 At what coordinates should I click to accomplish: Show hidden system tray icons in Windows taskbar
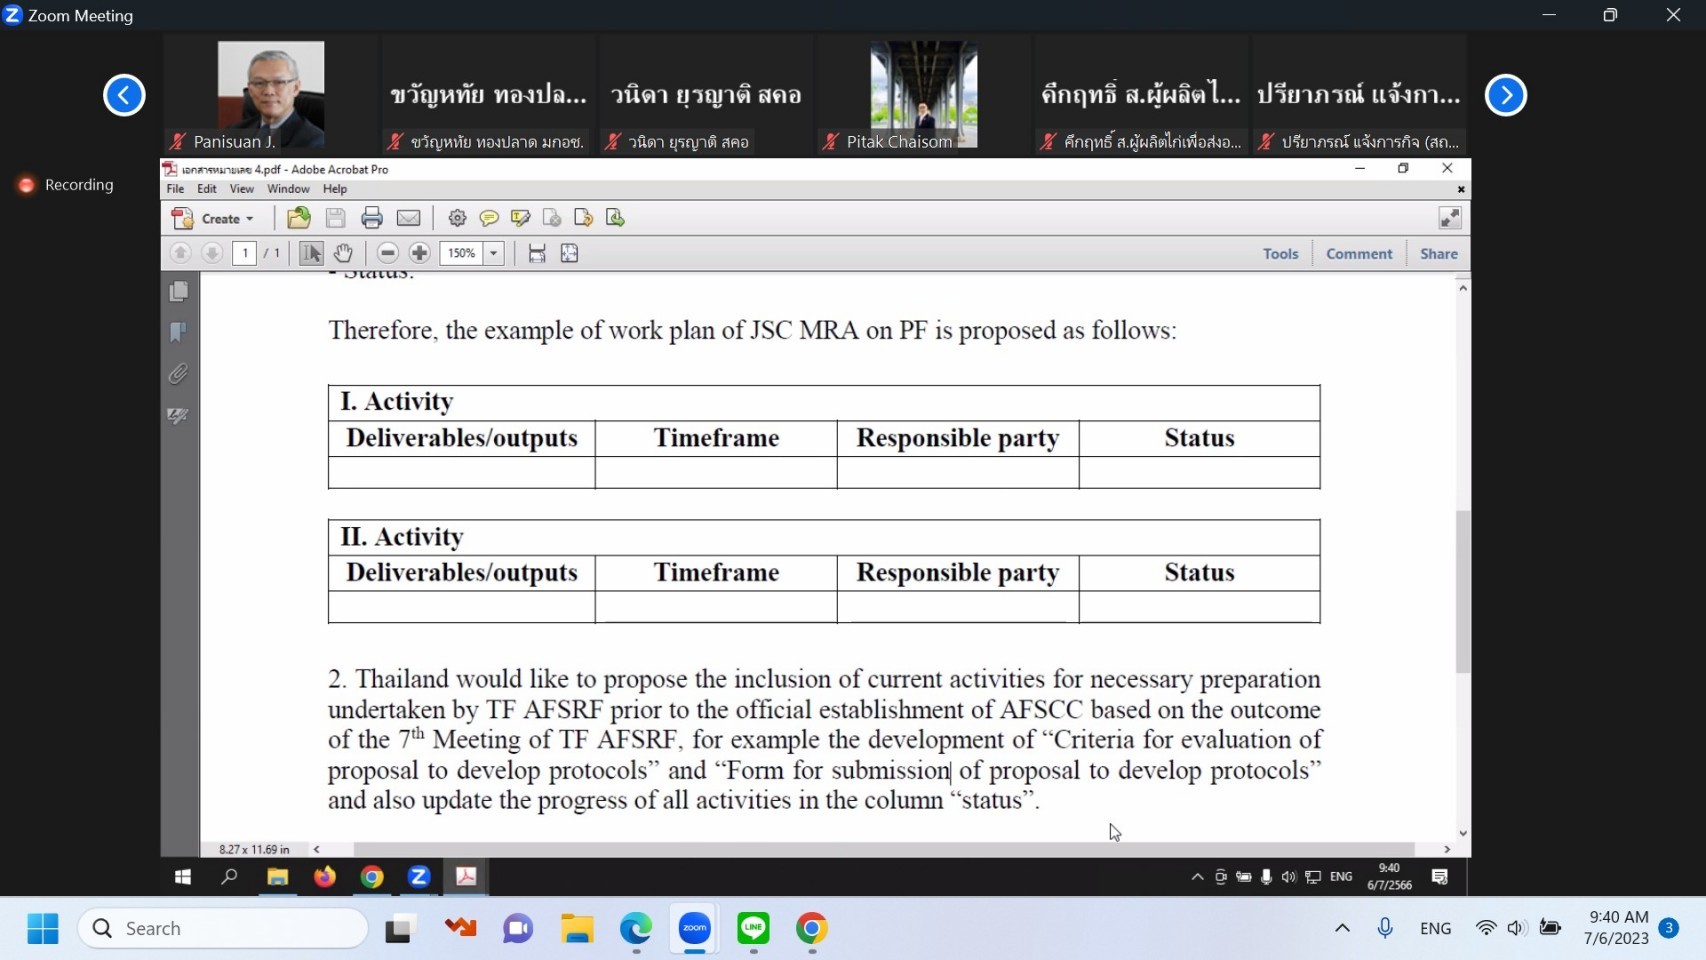pos(1342,928)
